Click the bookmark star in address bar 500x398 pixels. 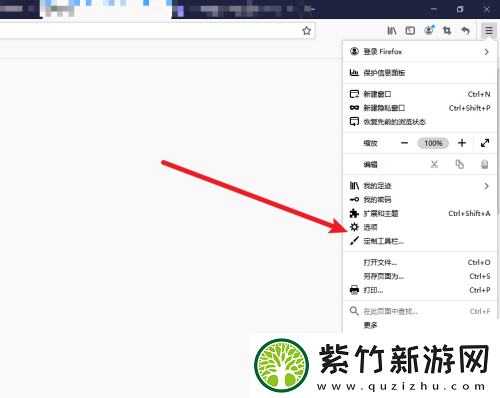pos(306,31)
